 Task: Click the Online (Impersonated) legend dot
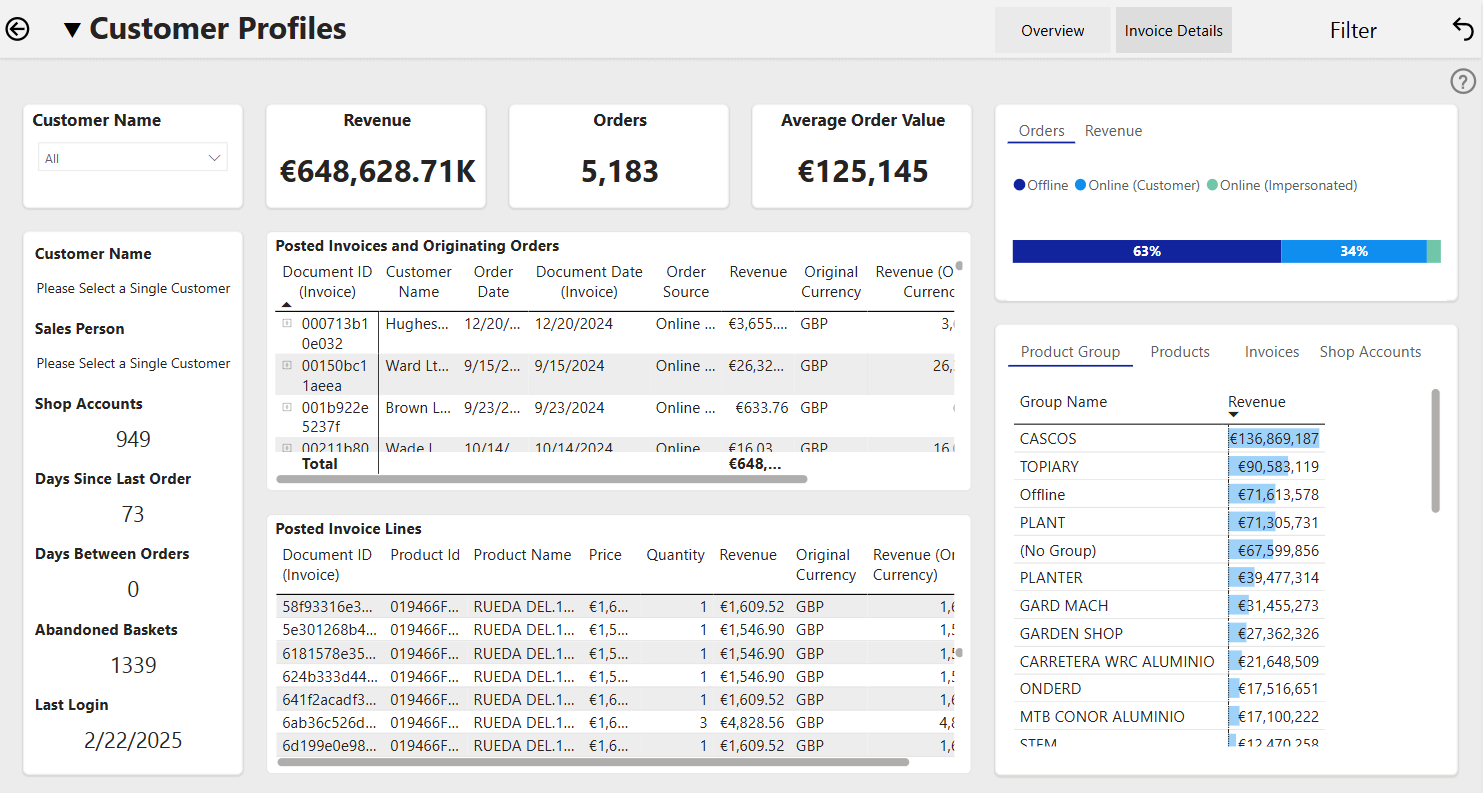pyautogui.click(x=1212, y=185)
